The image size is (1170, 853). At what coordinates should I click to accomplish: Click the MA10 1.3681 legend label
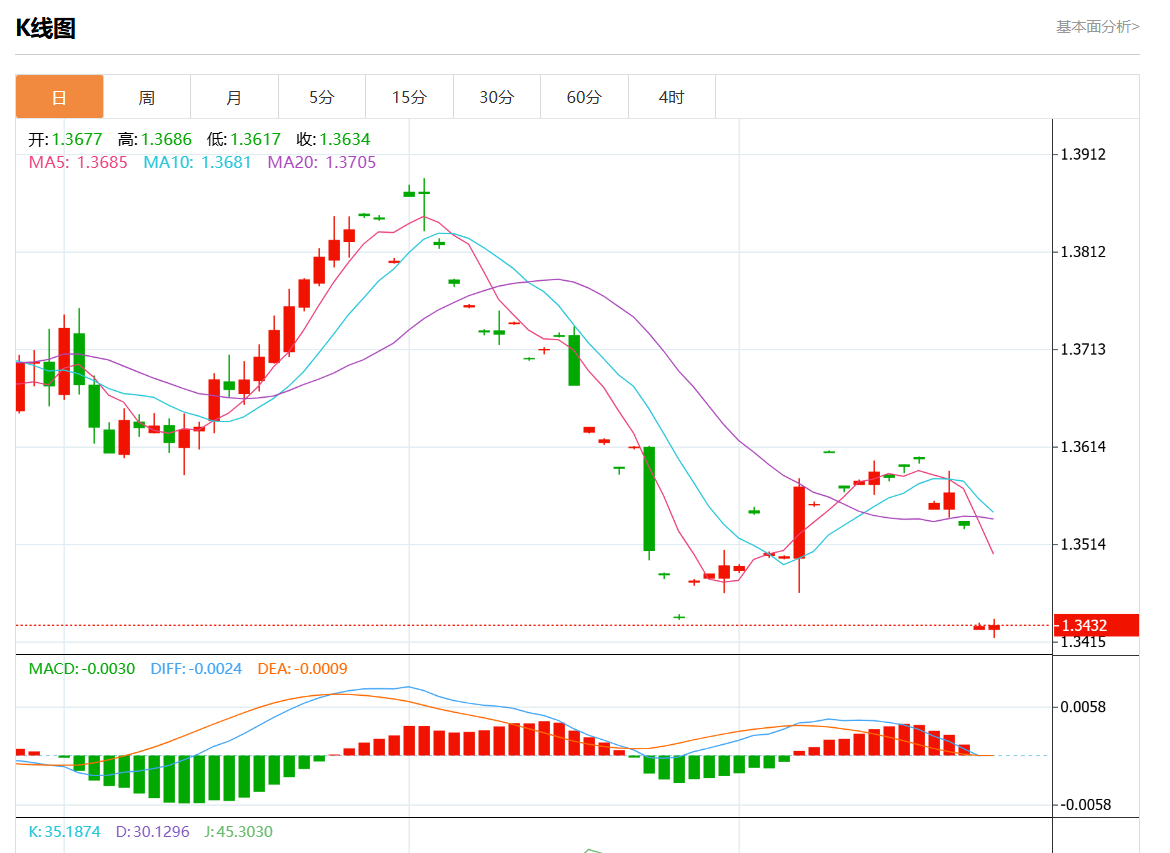[x=197, y=162]
